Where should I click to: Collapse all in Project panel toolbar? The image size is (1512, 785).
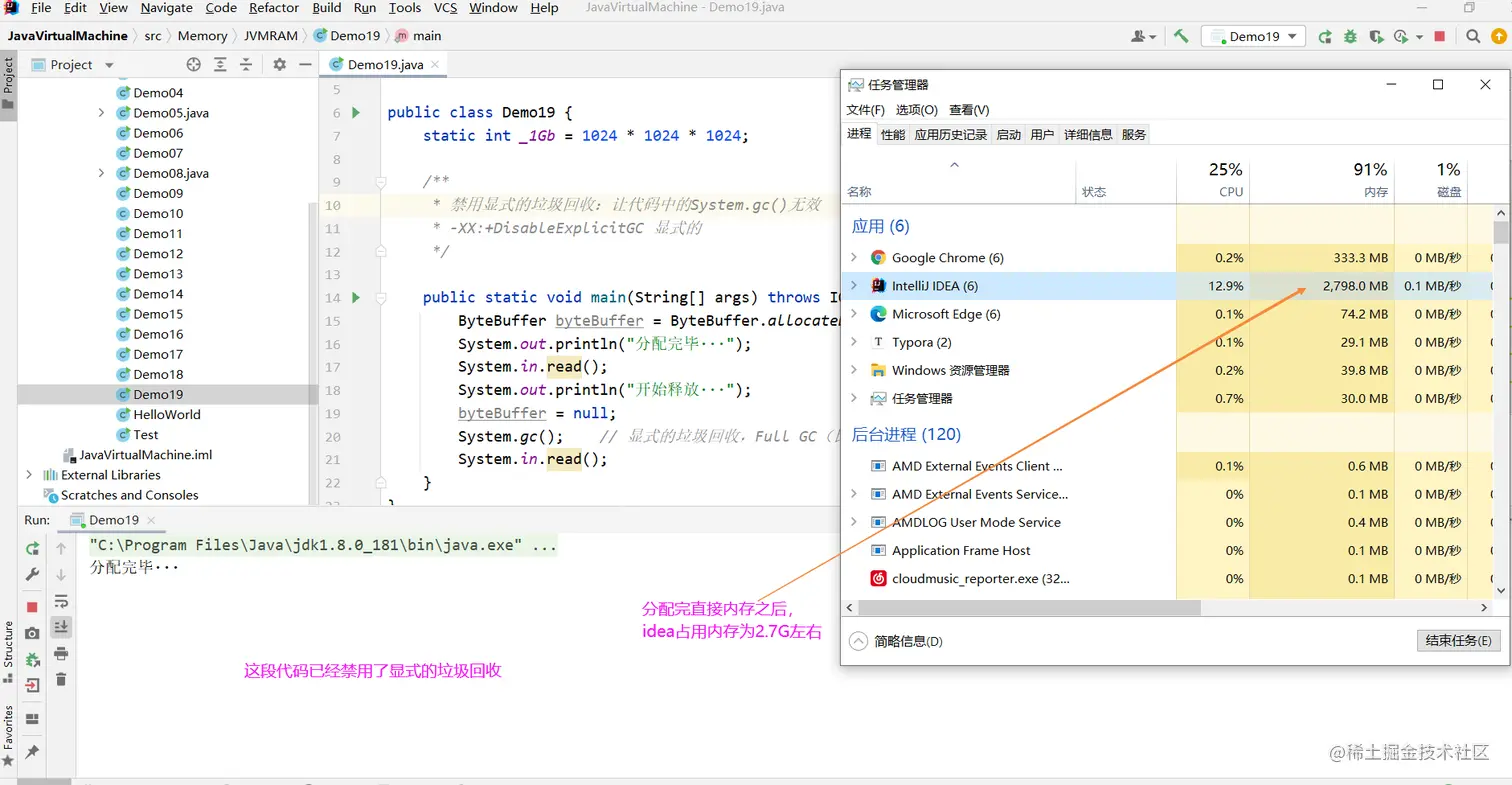[246, 64]
